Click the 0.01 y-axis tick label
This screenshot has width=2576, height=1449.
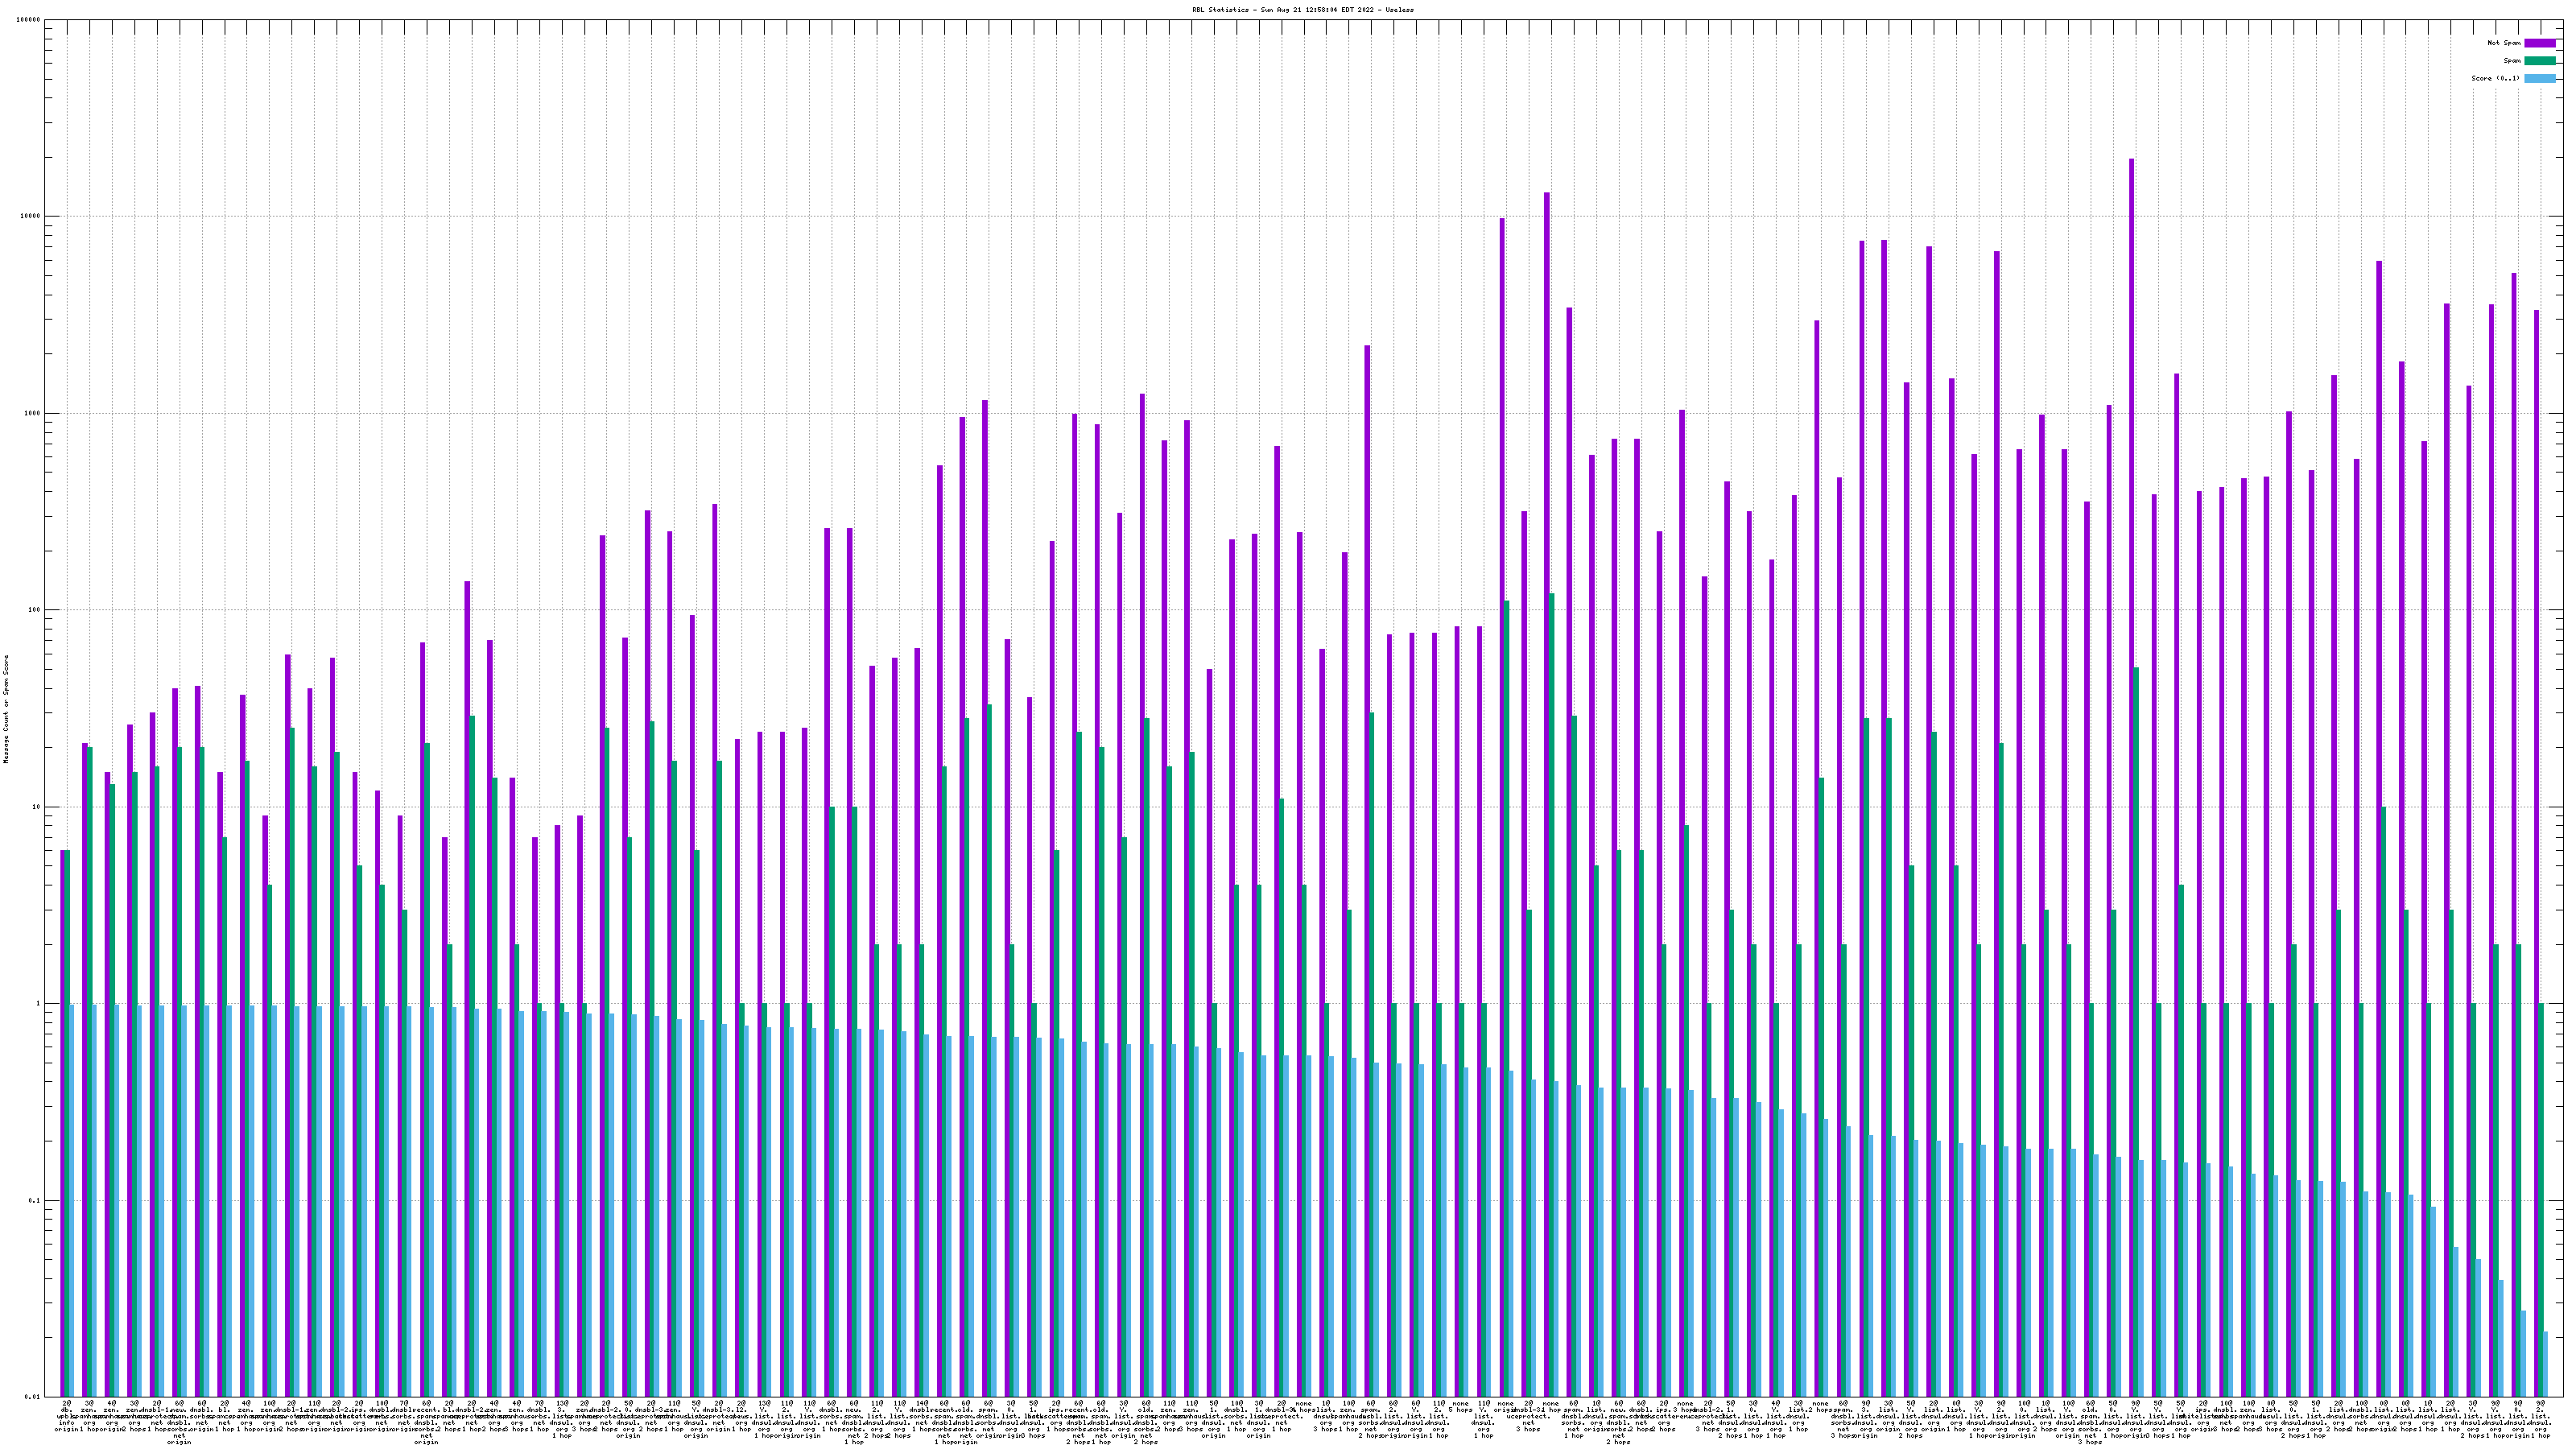pos(33,1397)
